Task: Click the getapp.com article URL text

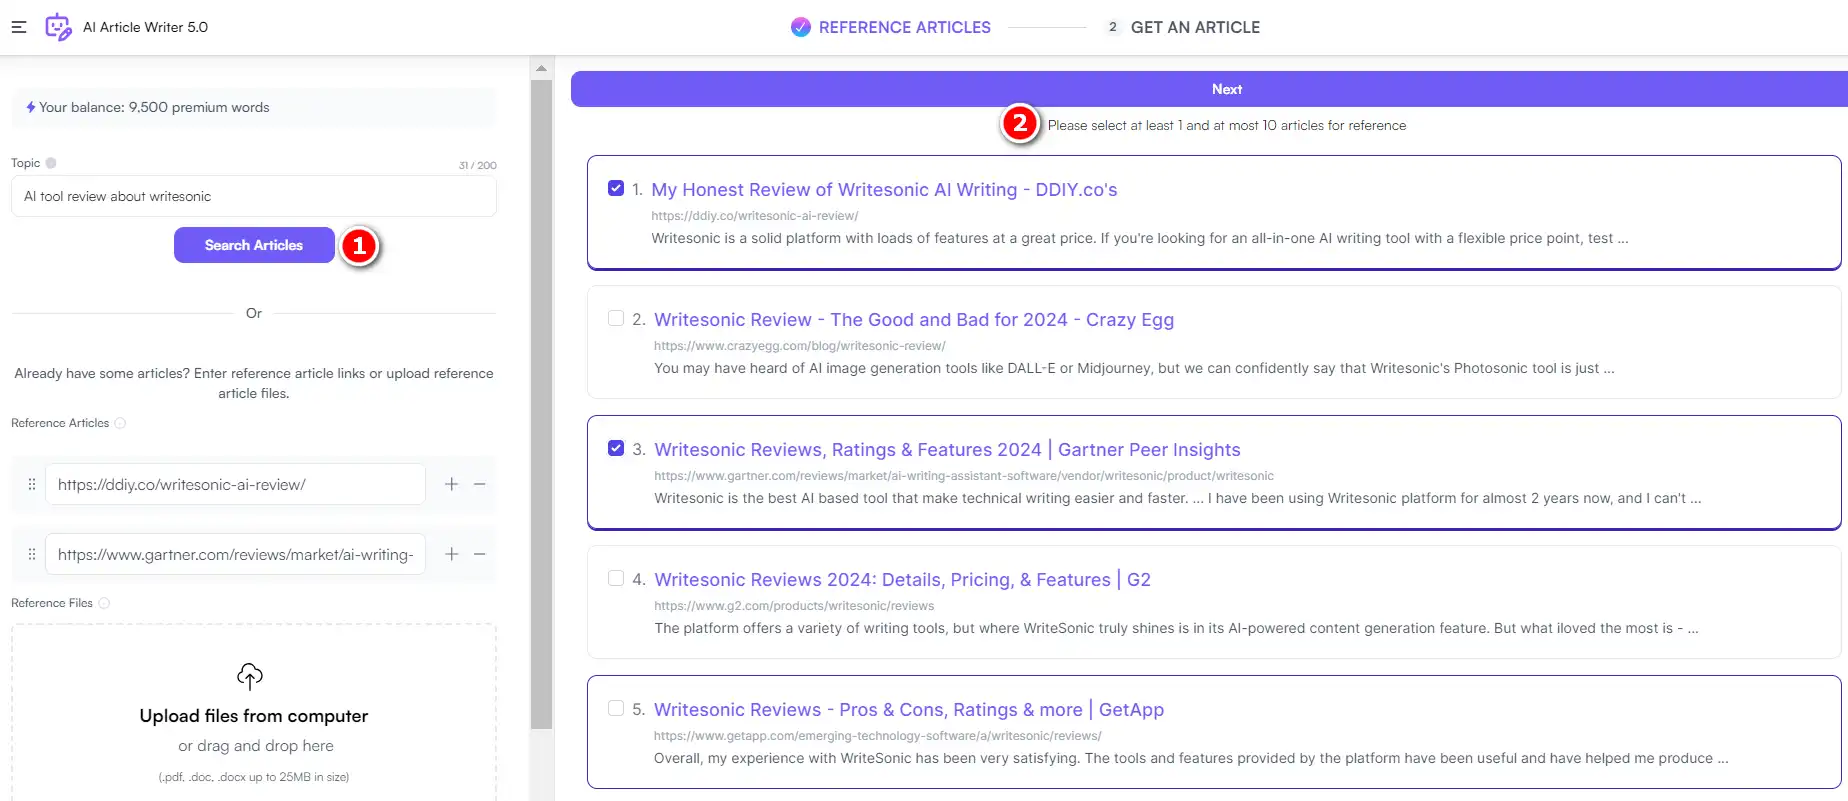Action: coord(878,736)
